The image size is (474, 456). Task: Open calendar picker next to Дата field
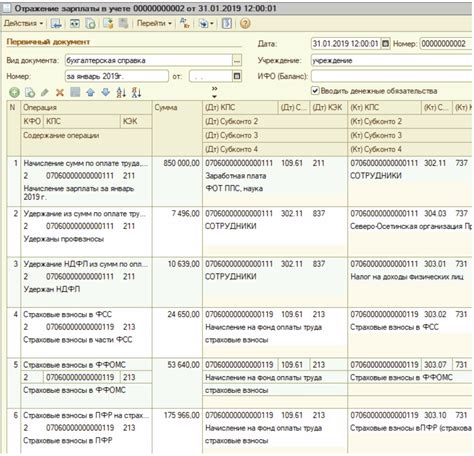point(385,43)
